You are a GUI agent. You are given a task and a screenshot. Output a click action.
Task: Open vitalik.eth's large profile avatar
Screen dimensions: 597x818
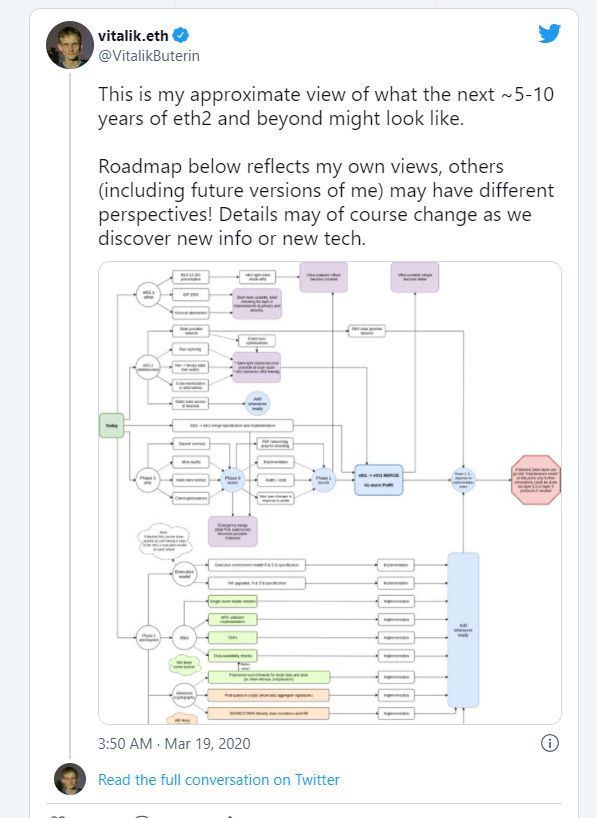tap(70, 45)
